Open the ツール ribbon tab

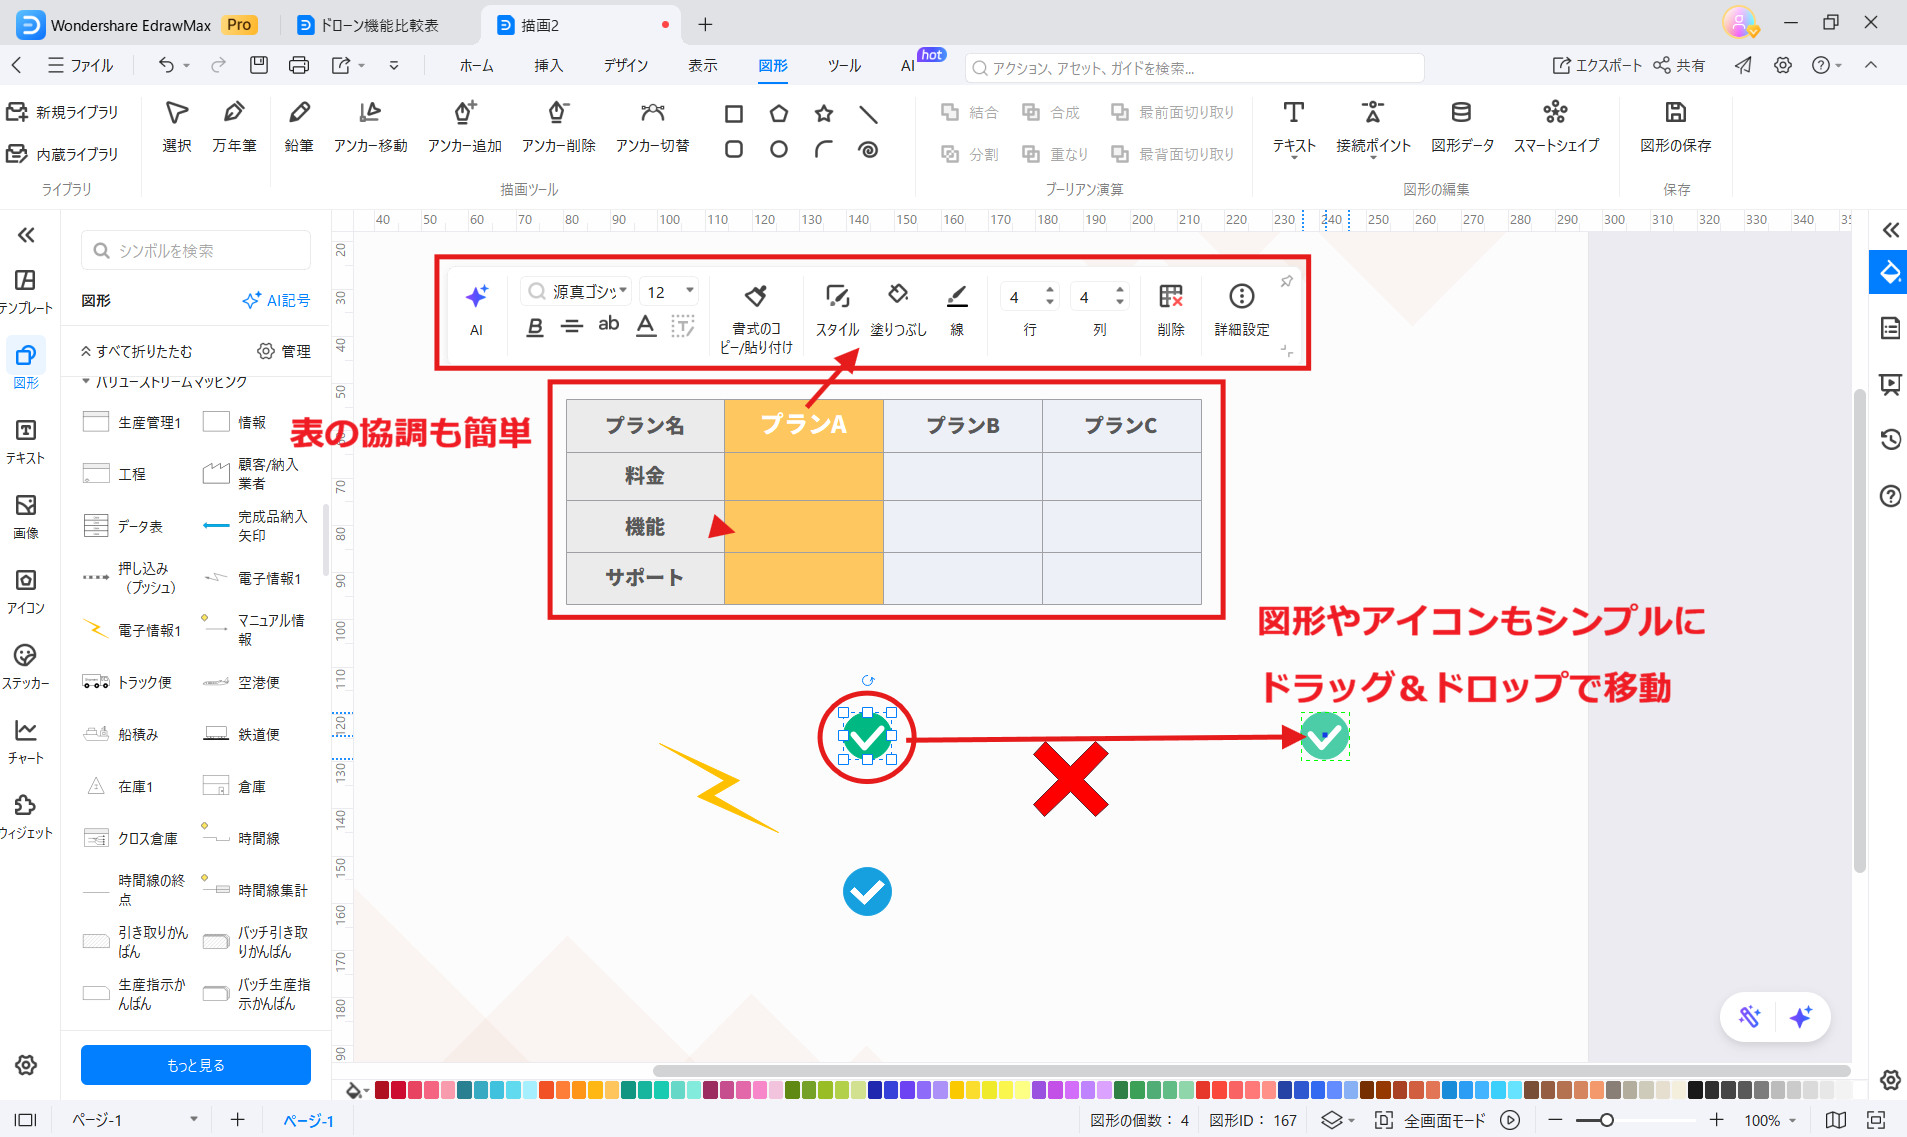click(844, 65)
